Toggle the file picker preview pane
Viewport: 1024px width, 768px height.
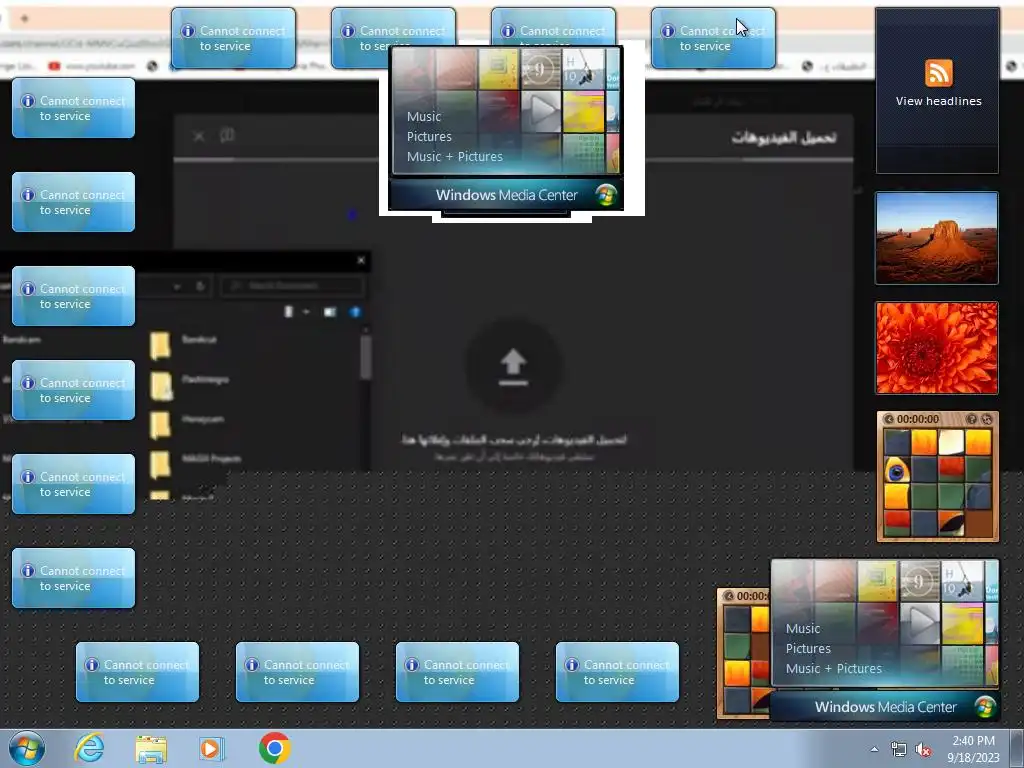(330, 312)
